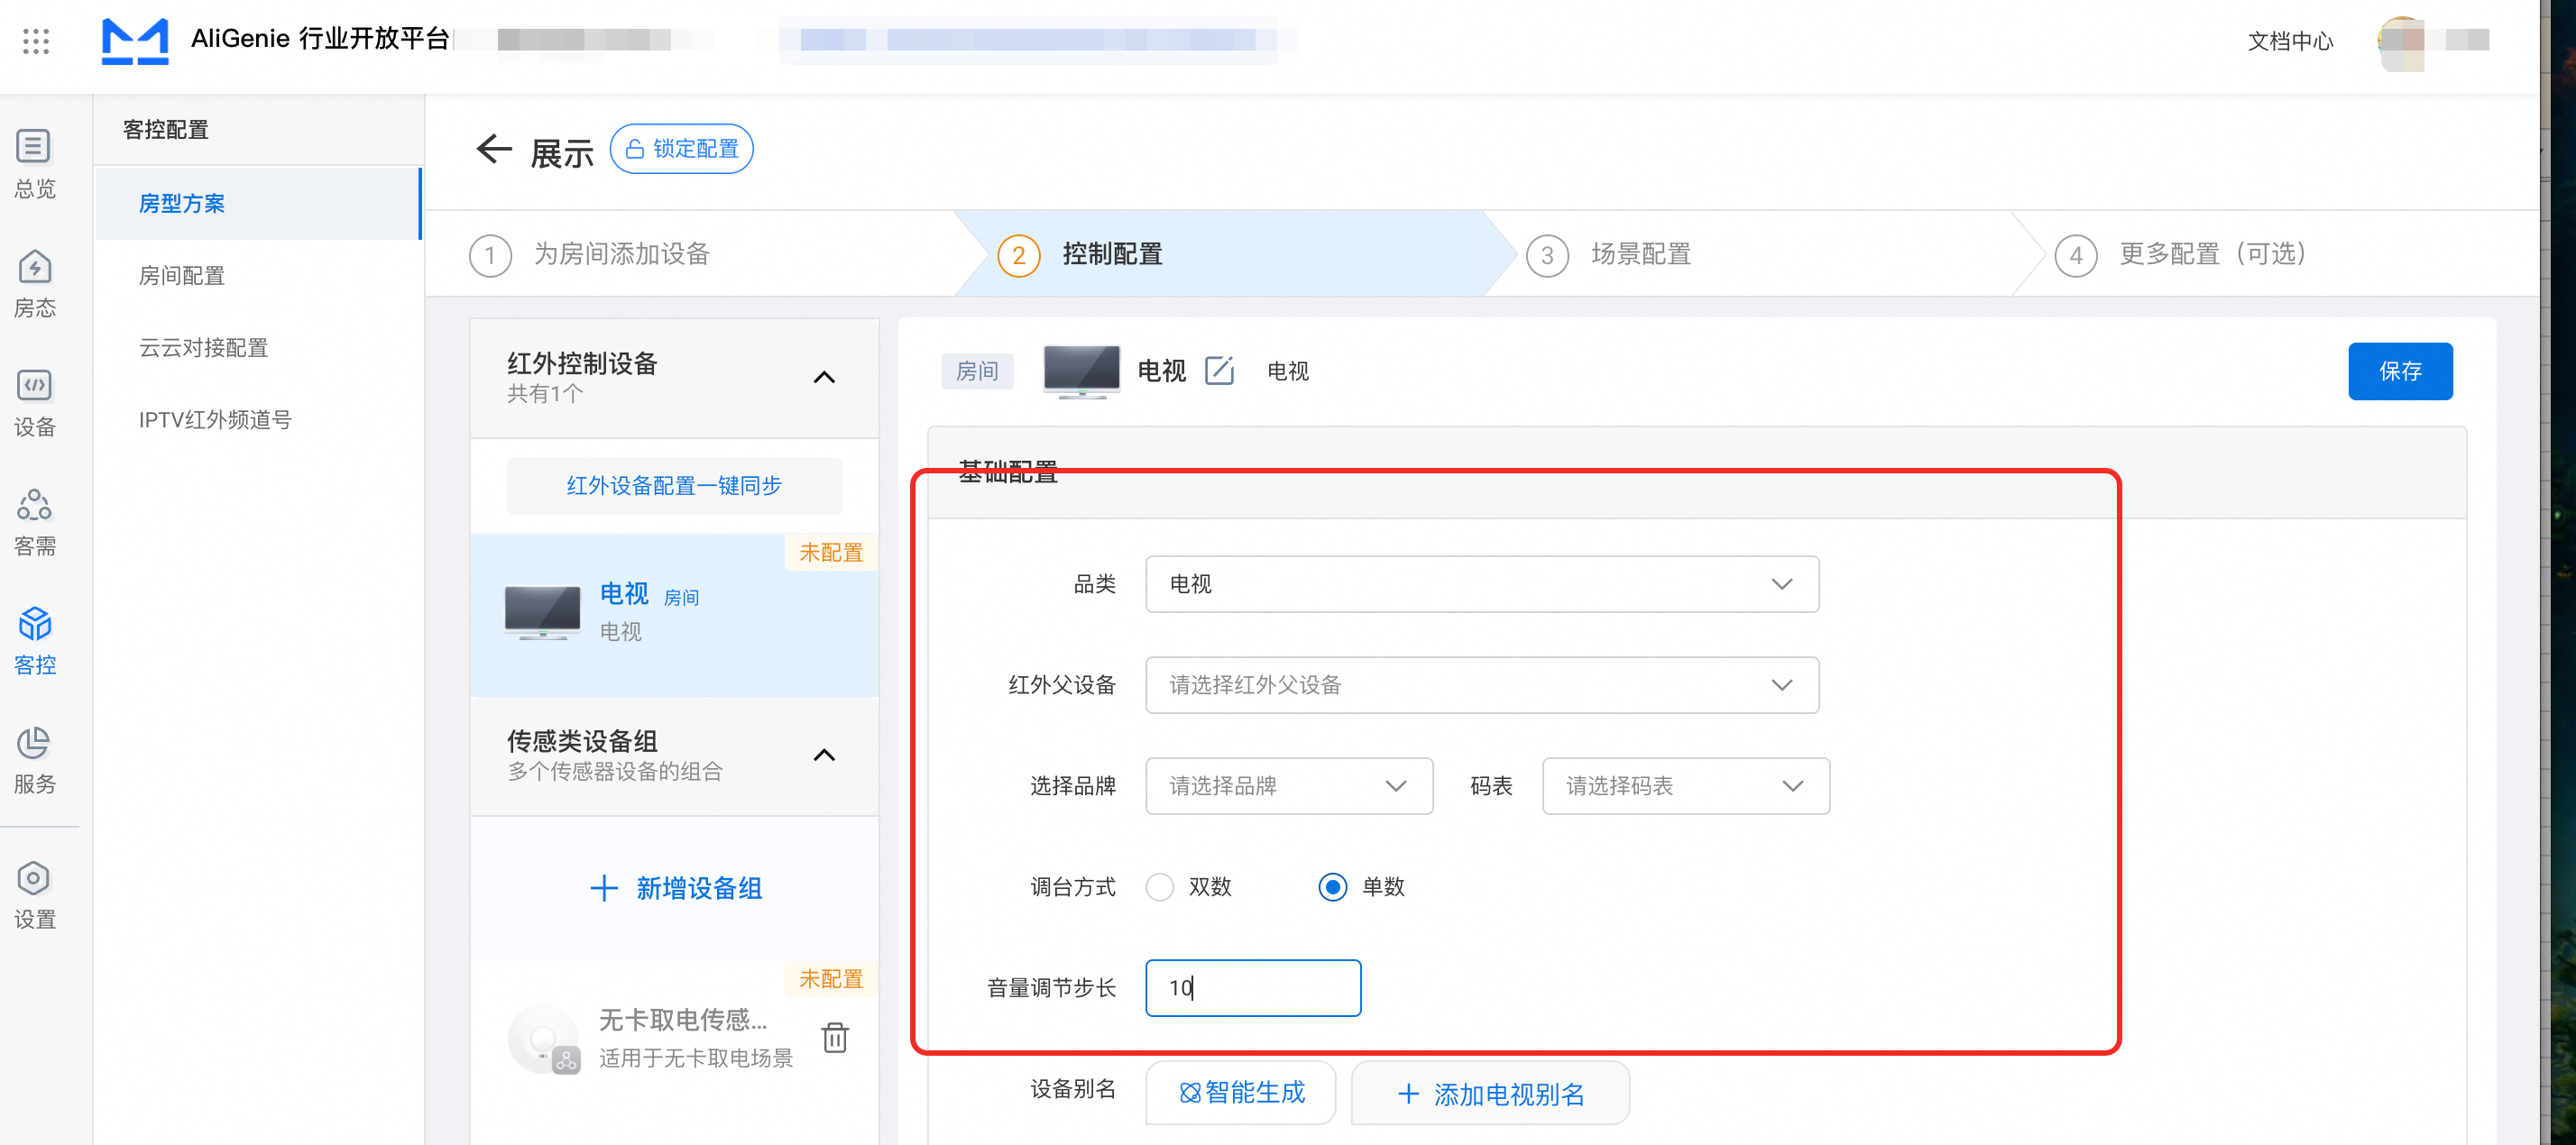Open the app grid launcher icon

(x=36, y=41)
